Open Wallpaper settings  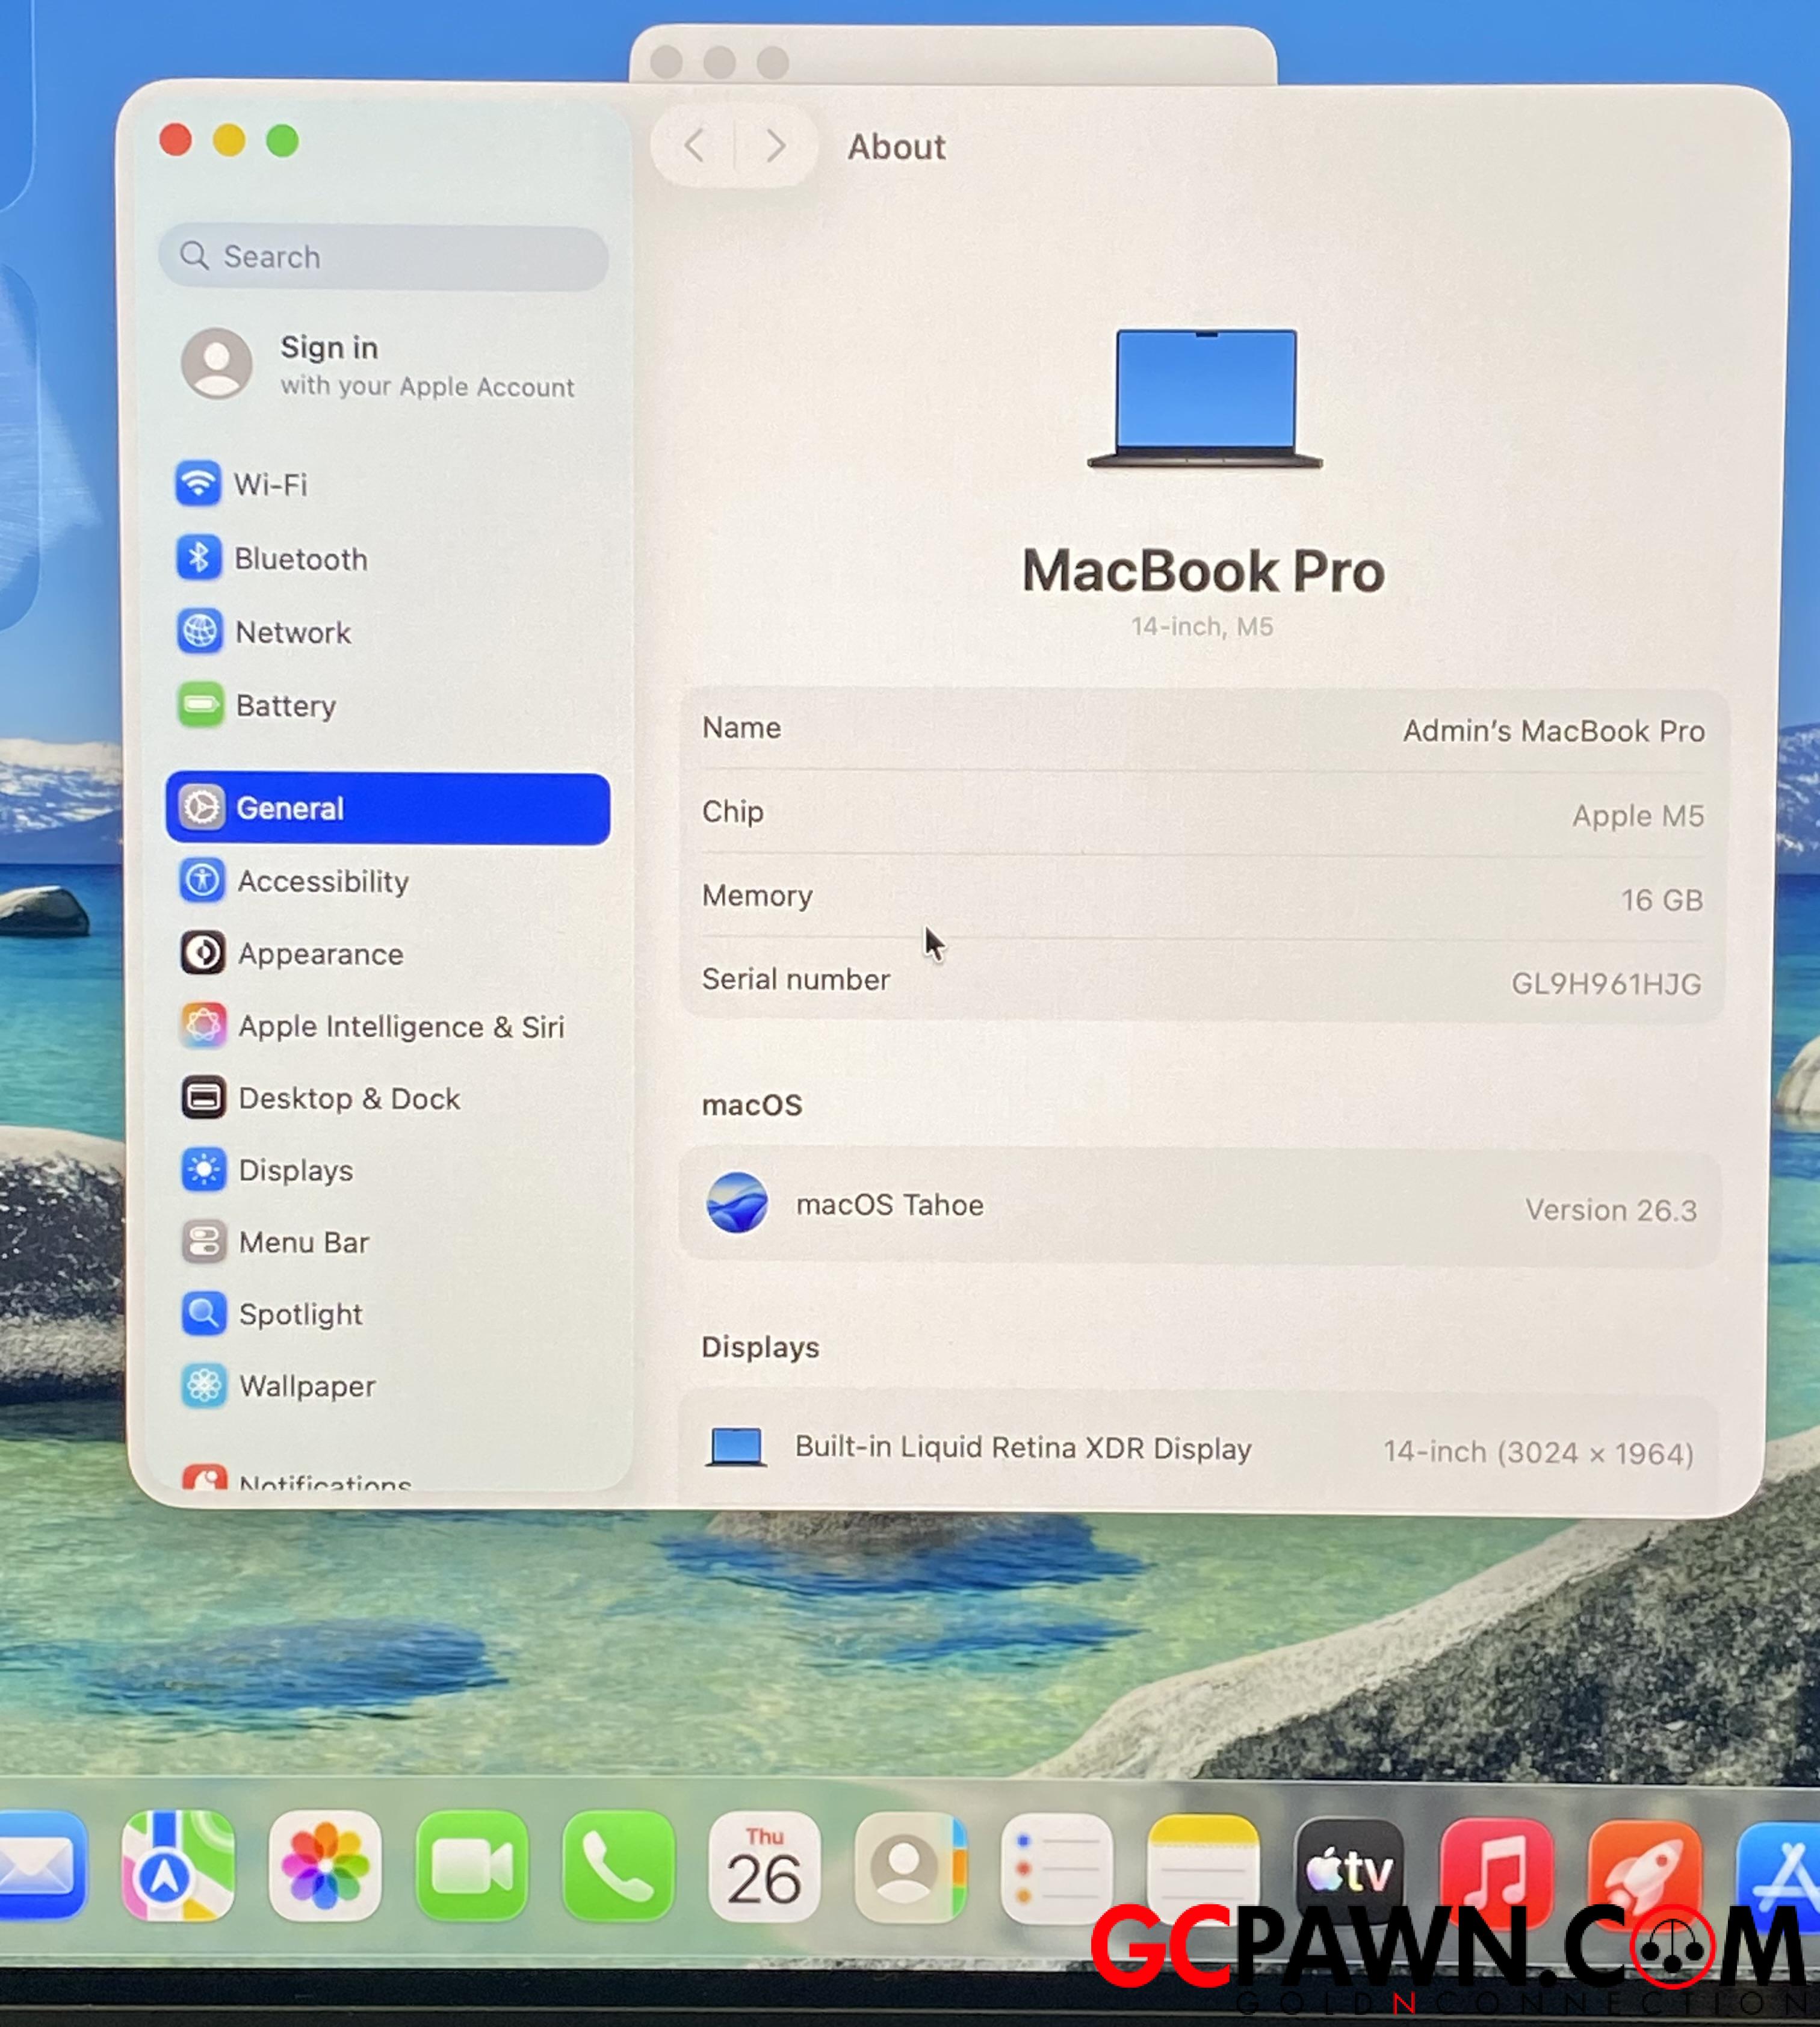pyautogui.click(x=307, y=1387)
